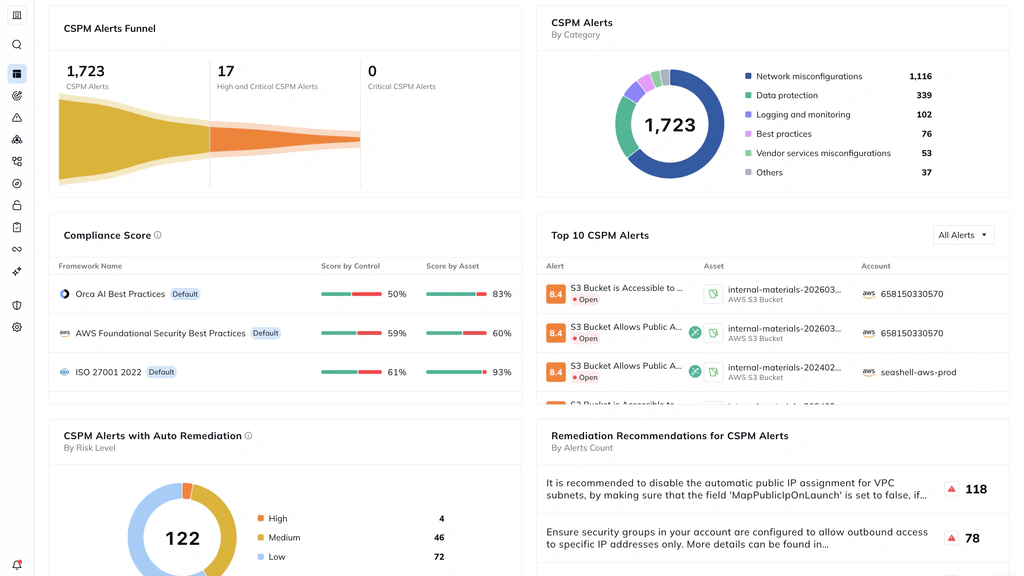Click the building logo icon atop sidebar
The image size is (1024, 576).
tap(17, 15)
